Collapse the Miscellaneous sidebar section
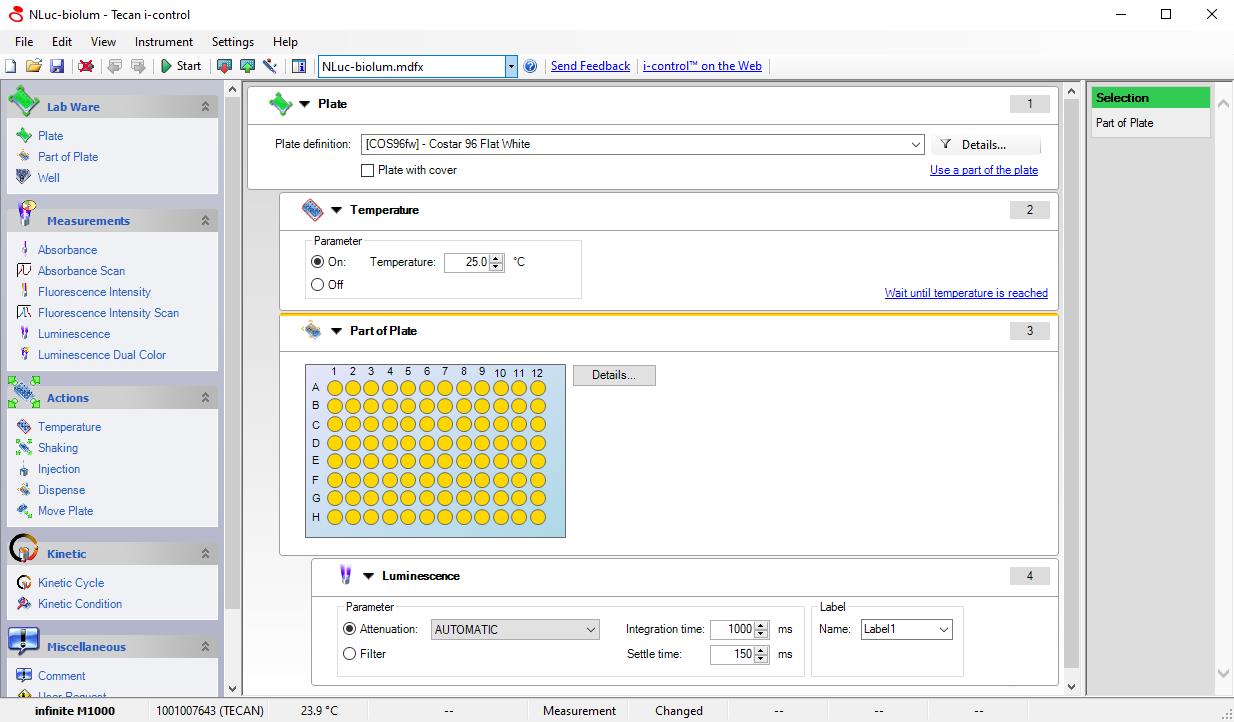 tap(205, 647)
